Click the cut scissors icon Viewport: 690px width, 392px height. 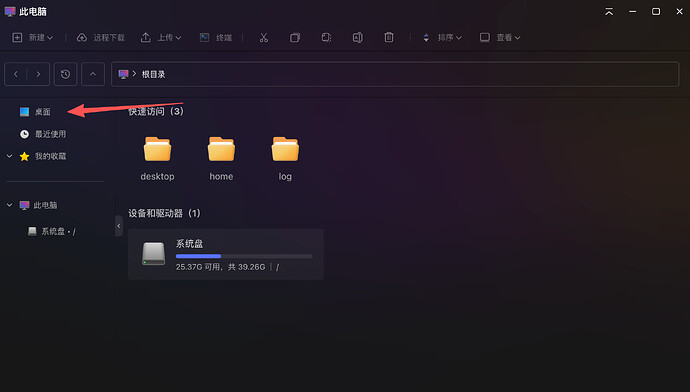click(x=264, y=38)
